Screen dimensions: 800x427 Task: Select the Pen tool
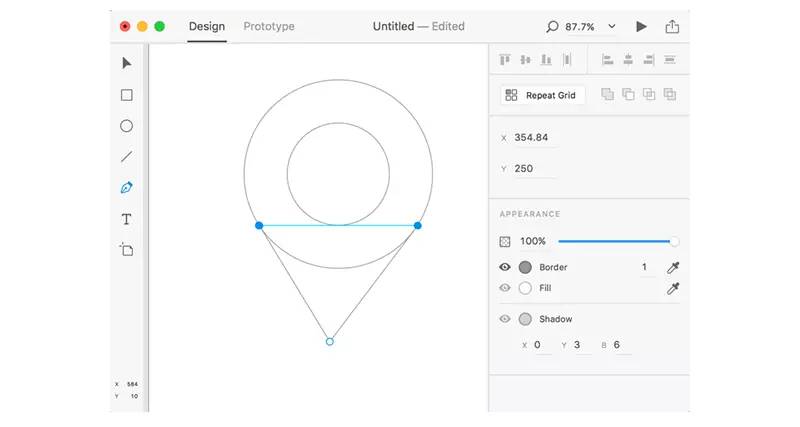(x=127, y=187)
